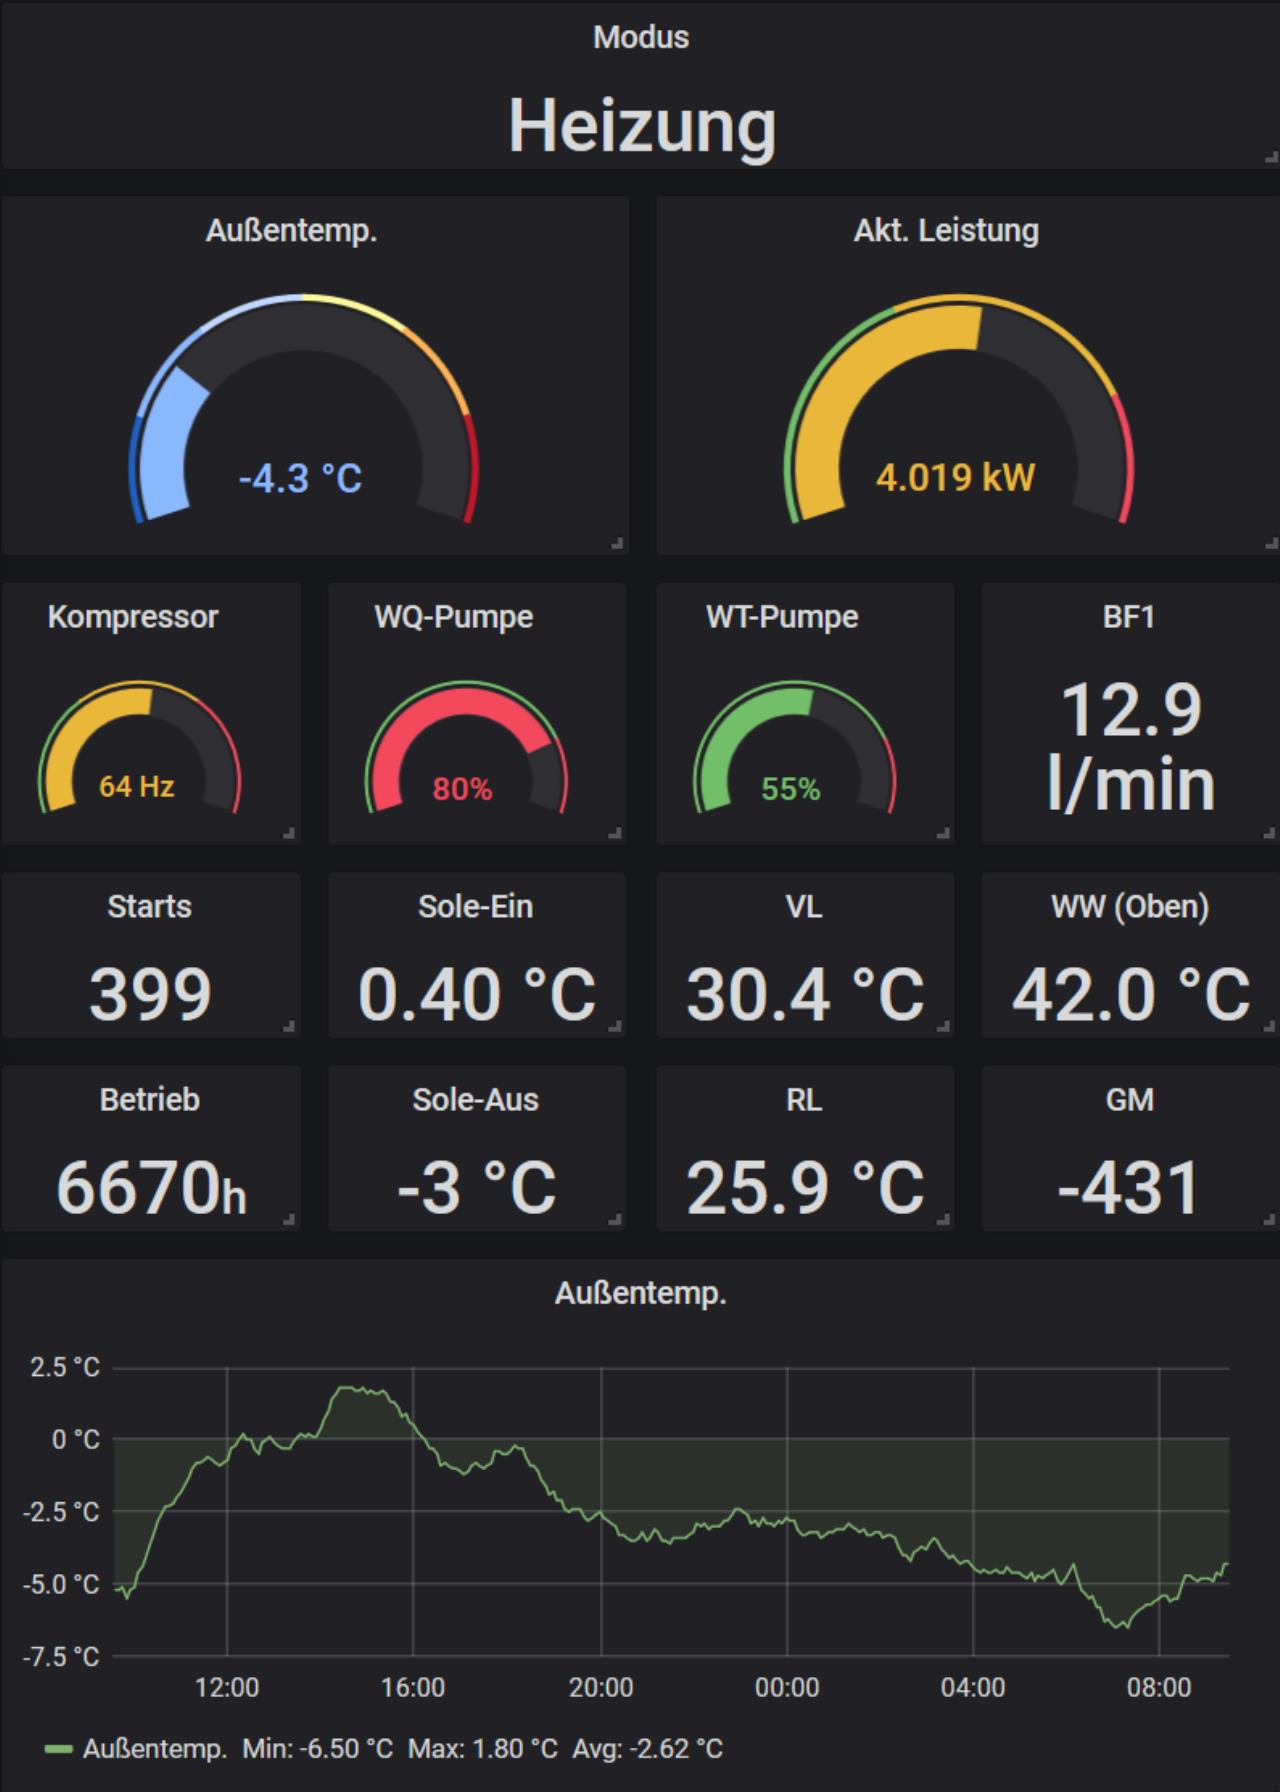Click the 80% WQ-Pumpe value
Viewport: 1280px width, 1792px height.
coord(462,789)
